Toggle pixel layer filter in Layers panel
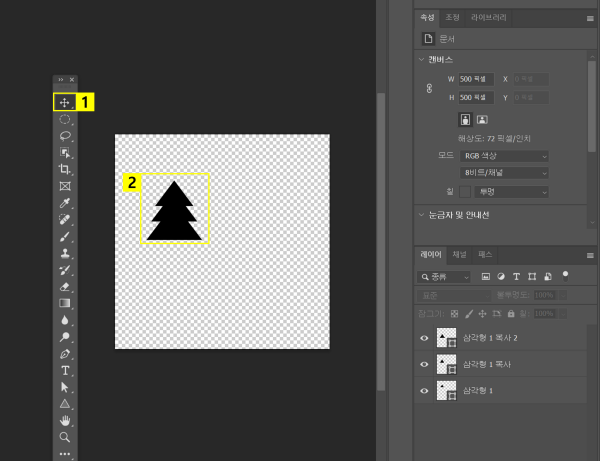Viewport: 600px width, 461px height. 486,277
